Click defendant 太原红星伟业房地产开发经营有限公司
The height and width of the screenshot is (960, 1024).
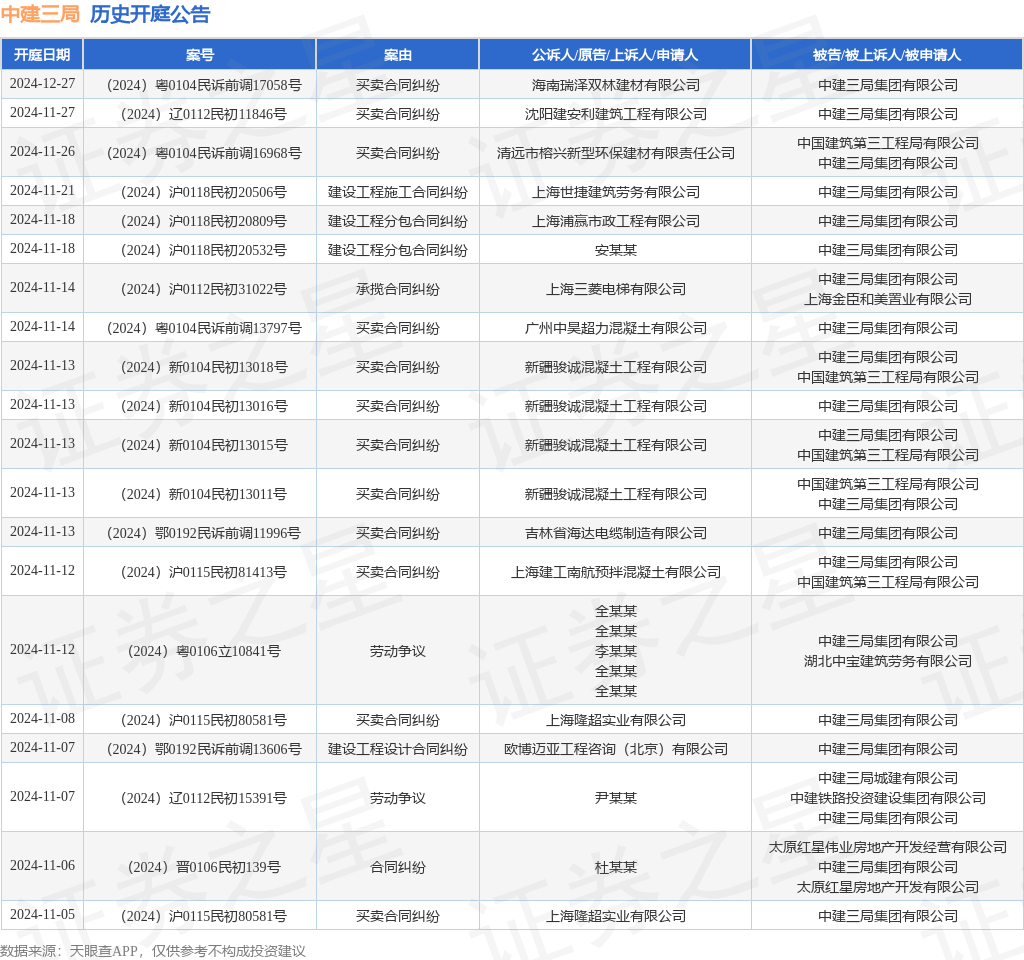pyautogui.click(x=888, y=847)
